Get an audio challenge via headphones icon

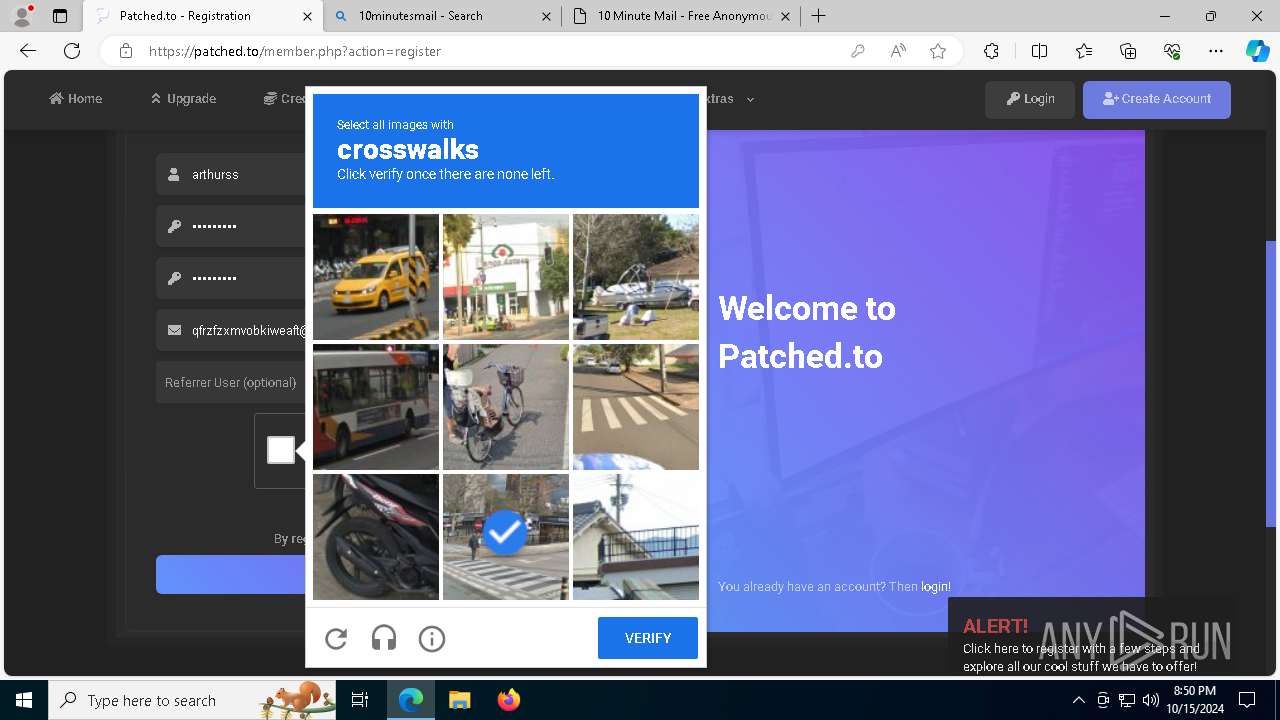[384, 638]
